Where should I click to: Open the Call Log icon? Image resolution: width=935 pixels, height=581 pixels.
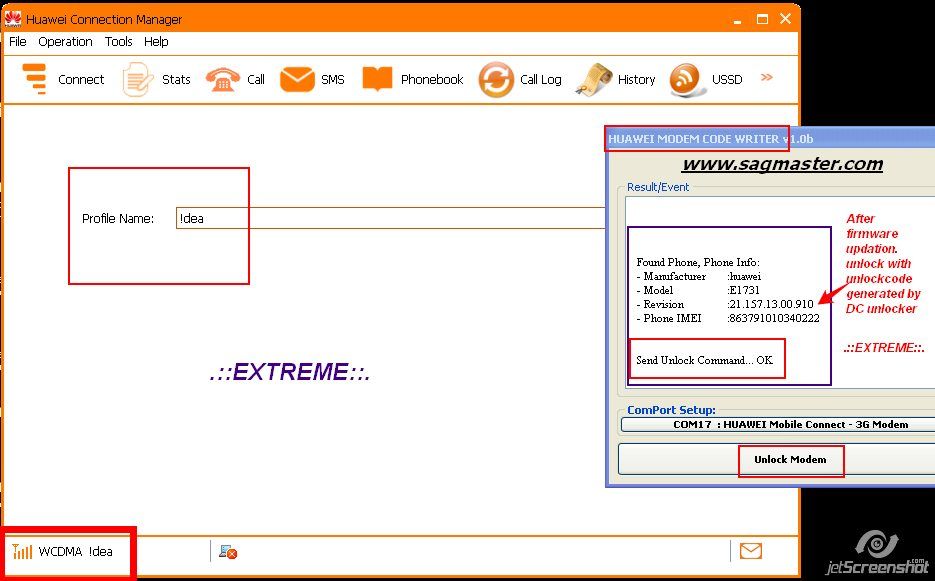click(x=496, y=79)
